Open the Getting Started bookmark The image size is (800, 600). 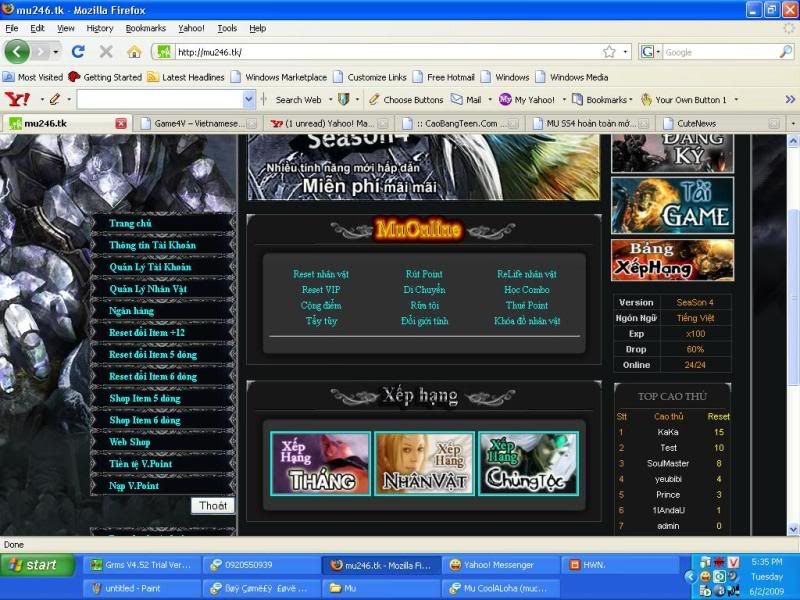105,77
